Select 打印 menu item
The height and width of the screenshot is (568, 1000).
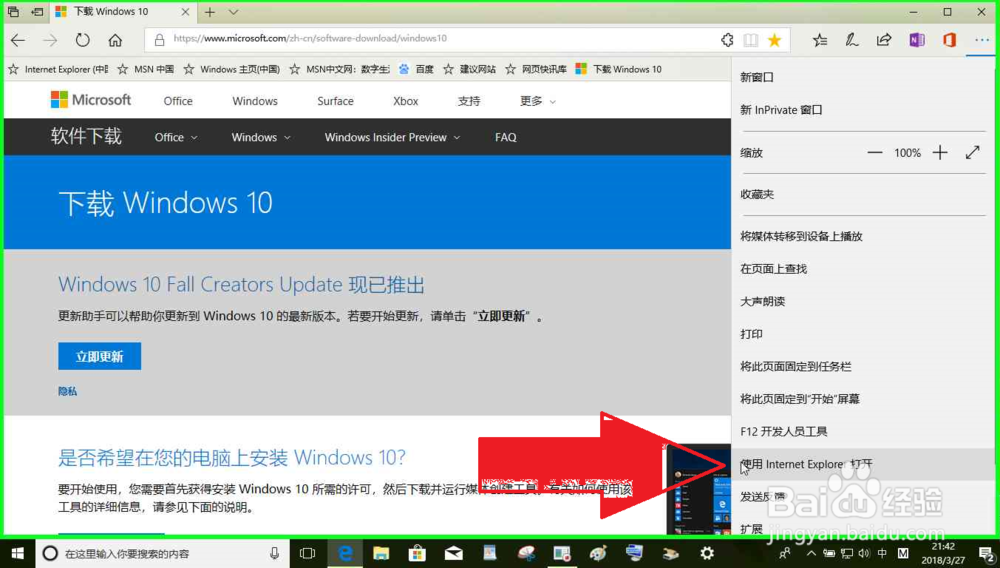point(863,333)
